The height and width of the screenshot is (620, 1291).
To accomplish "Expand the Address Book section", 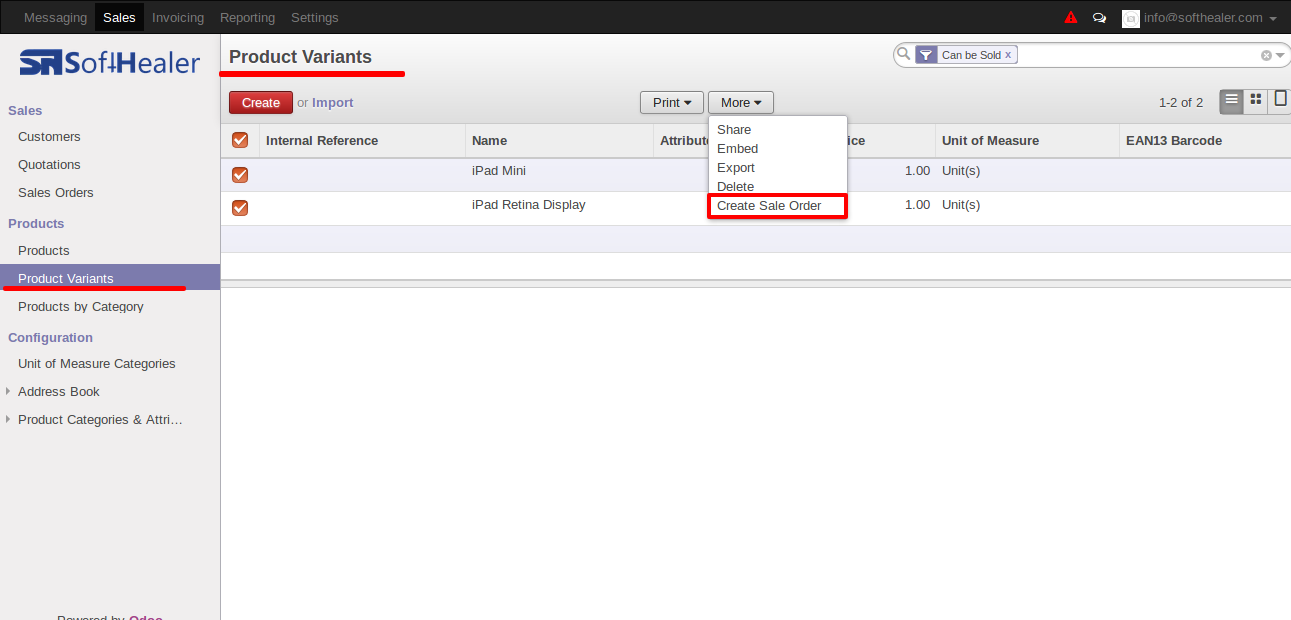I will click(59, 391).
